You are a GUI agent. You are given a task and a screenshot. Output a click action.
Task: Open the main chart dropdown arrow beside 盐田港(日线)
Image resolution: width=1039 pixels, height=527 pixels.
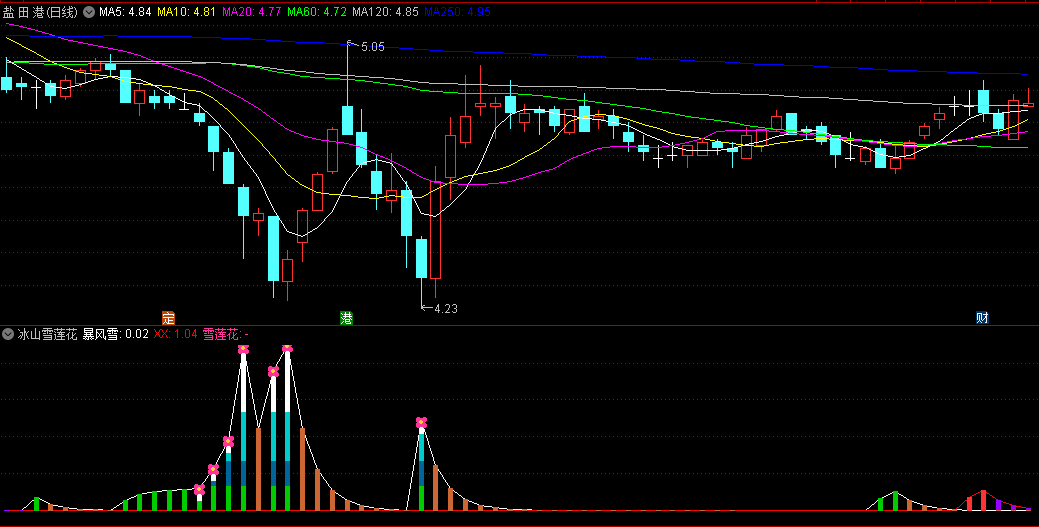(89, 12)
